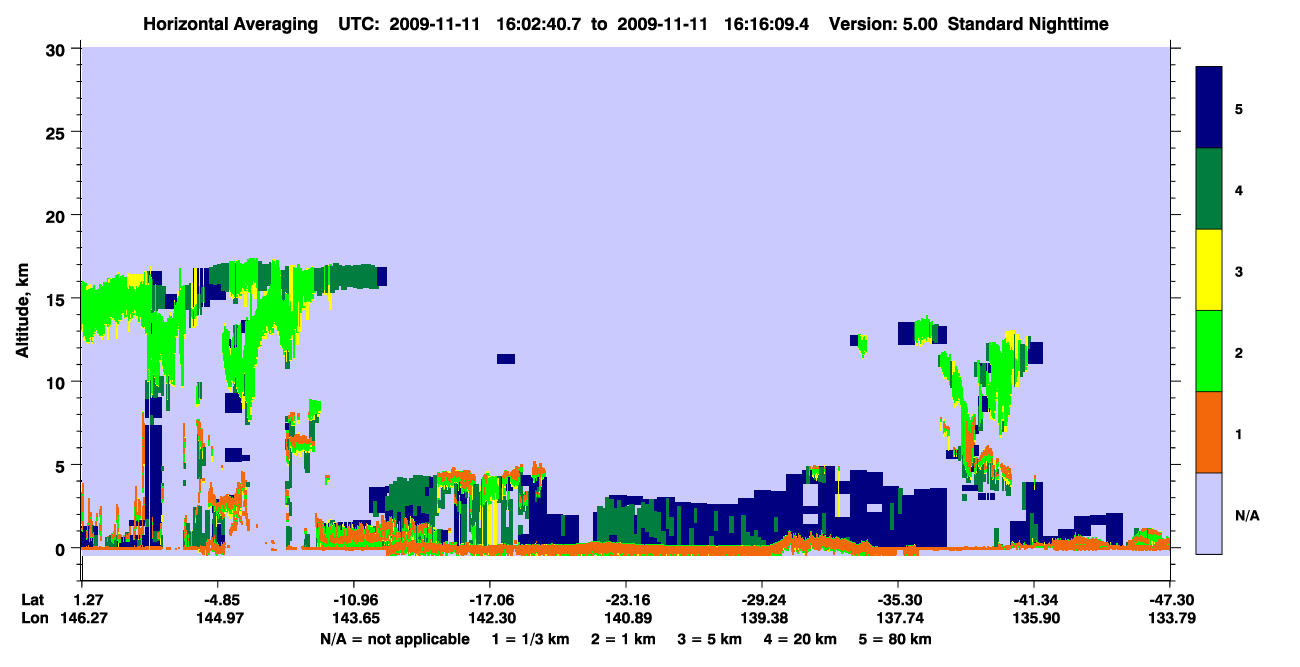Image resolution: width=1300 pixels, height=667 pixels.
Task: Click the orange color bar segment labeled 1
Action: (x=1209, y=432)
